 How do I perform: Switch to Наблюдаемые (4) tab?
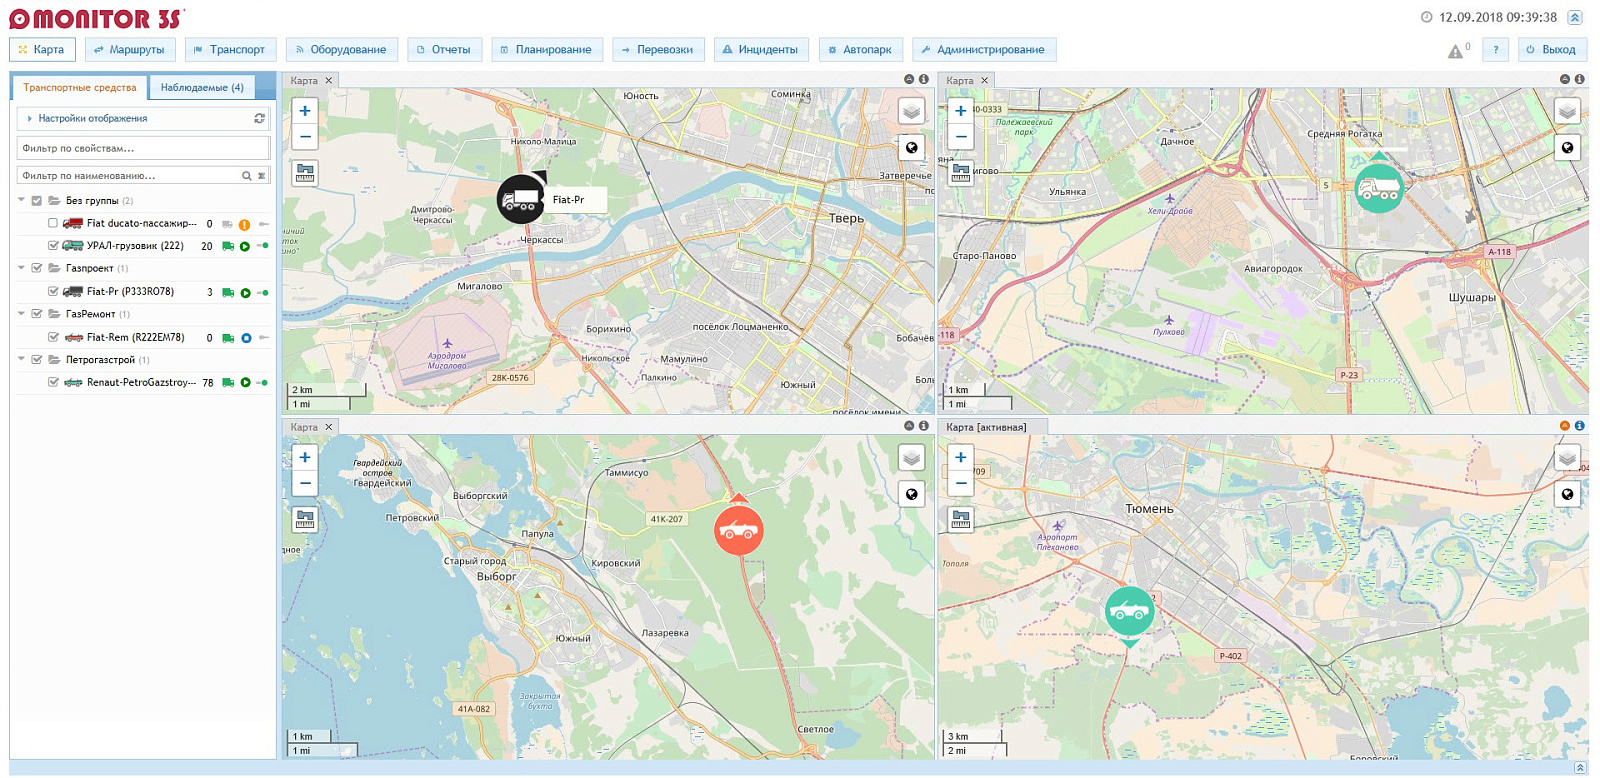(x=202, y=88)
